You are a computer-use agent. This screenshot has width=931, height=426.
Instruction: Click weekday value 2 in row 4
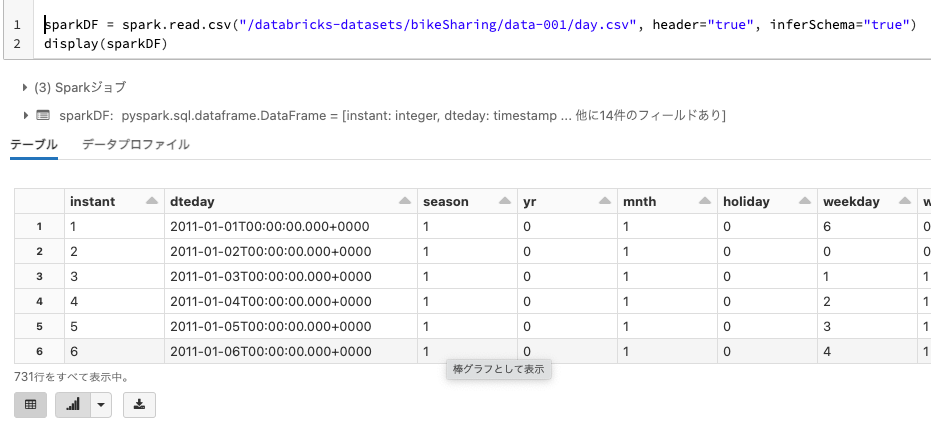tap(867, 301)
